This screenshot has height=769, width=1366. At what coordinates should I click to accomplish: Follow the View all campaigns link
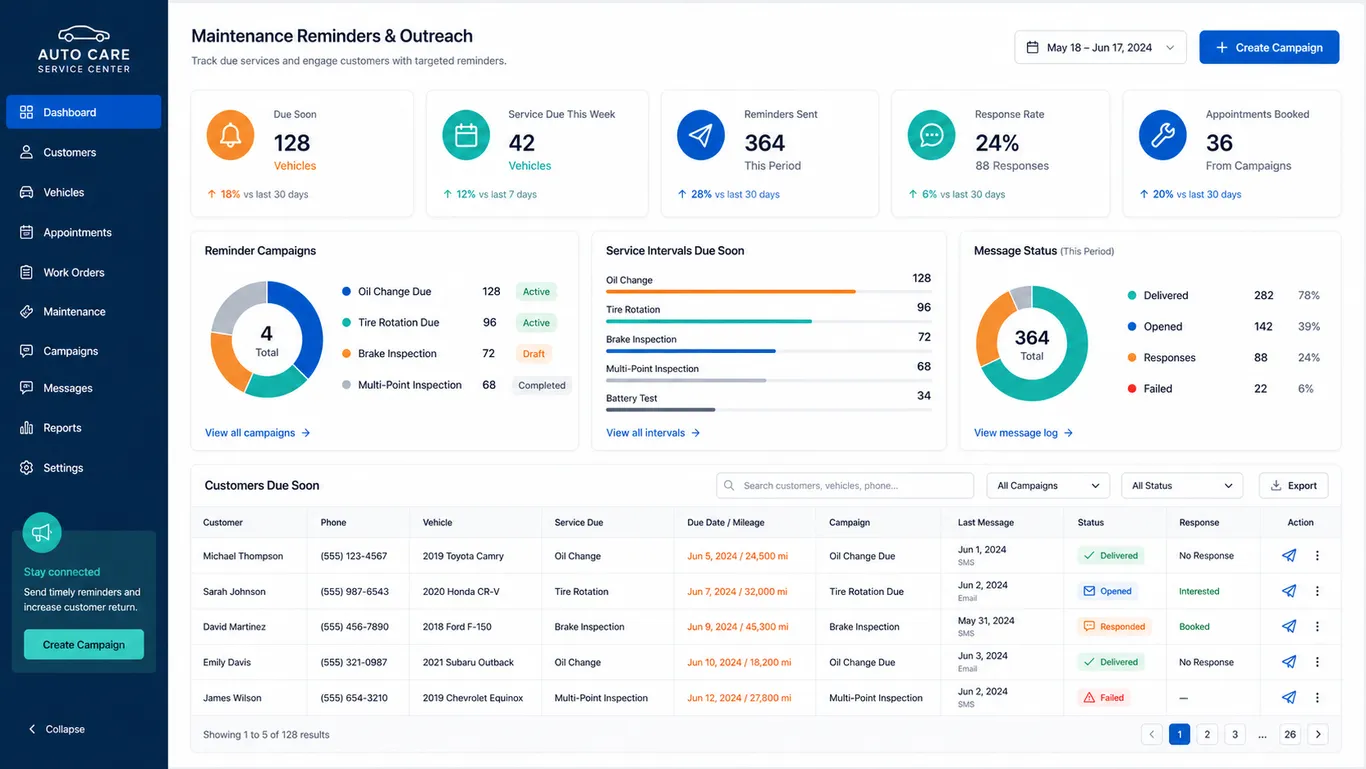[258, 433]
